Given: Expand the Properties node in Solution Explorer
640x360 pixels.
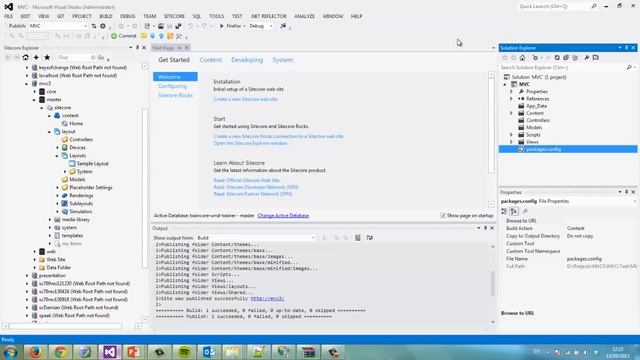Looking at the screenshot, I should (x=511, y=91).
